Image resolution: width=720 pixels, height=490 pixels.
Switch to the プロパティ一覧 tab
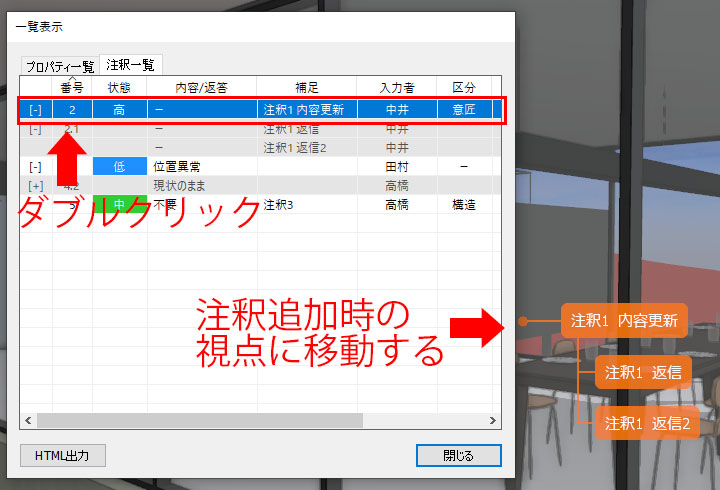pyautogui.click(x=60, y=66)
